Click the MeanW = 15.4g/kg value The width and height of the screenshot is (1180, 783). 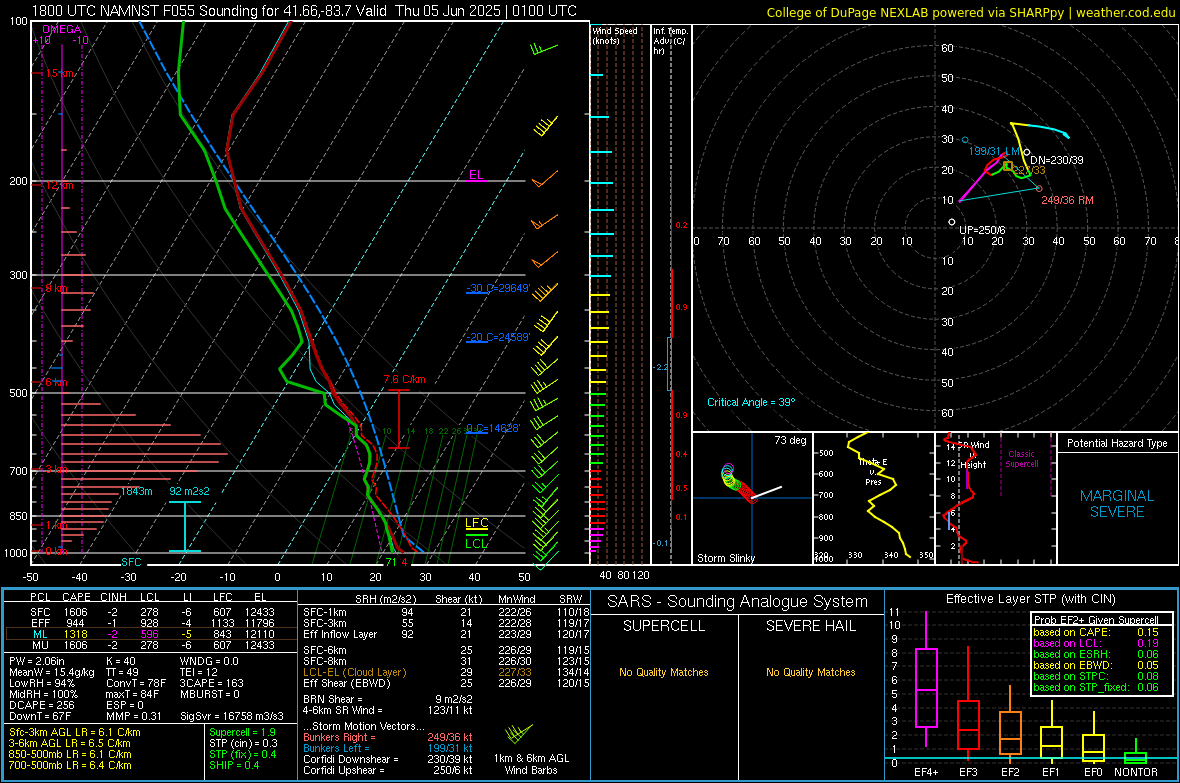click(x=51, y=672)
